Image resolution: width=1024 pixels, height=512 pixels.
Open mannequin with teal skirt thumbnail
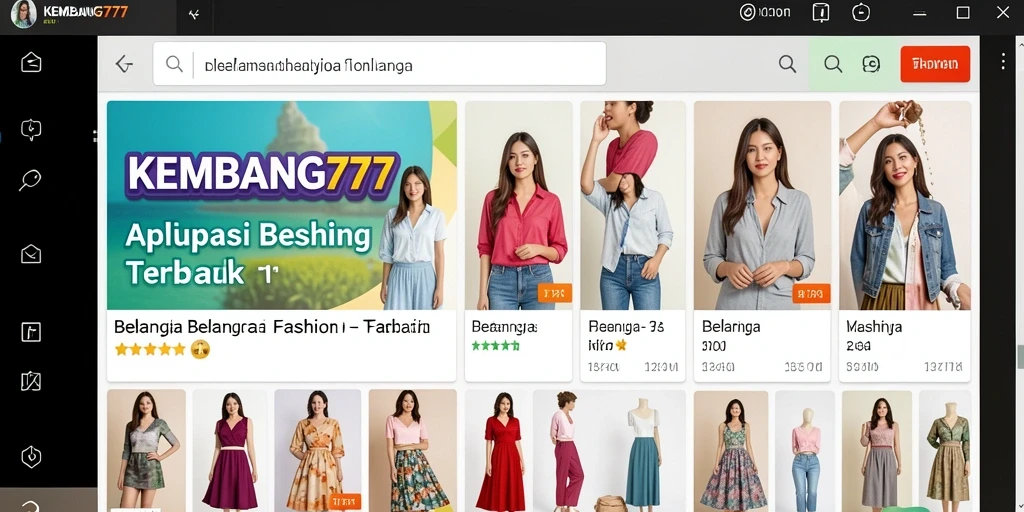click(x=644, y=451)
